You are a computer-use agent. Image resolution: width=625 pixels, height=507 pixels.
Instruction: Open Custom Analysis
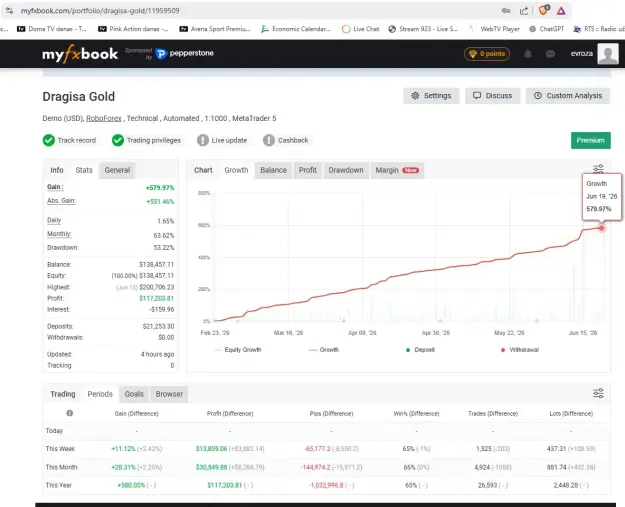pos(568,96)
